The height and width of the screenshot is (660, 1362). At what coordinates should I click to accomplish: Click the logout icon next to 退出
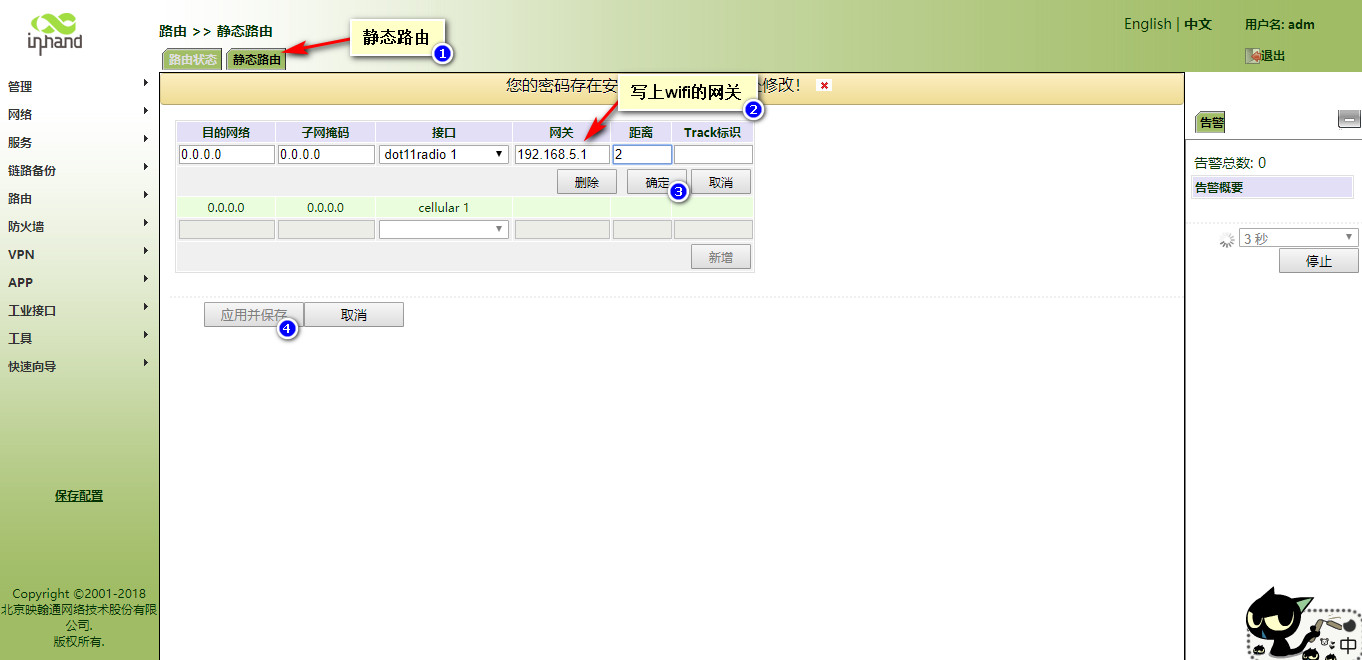click(1252, 56)
